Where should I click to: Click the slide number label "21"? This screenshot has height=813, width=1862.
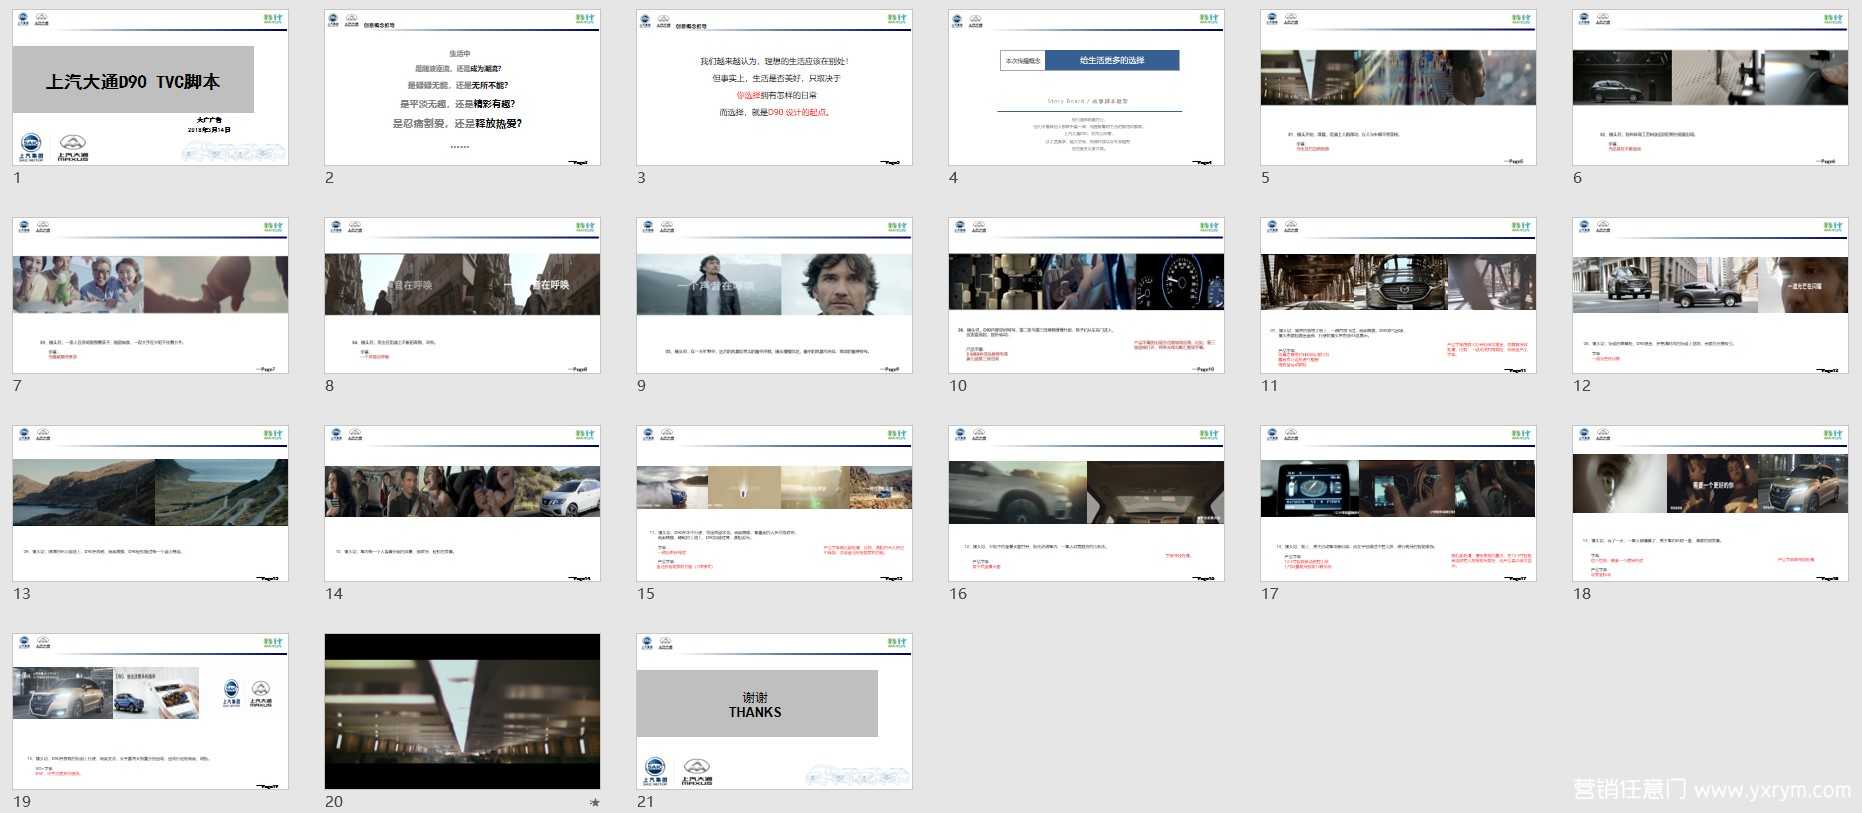[646, 802]
